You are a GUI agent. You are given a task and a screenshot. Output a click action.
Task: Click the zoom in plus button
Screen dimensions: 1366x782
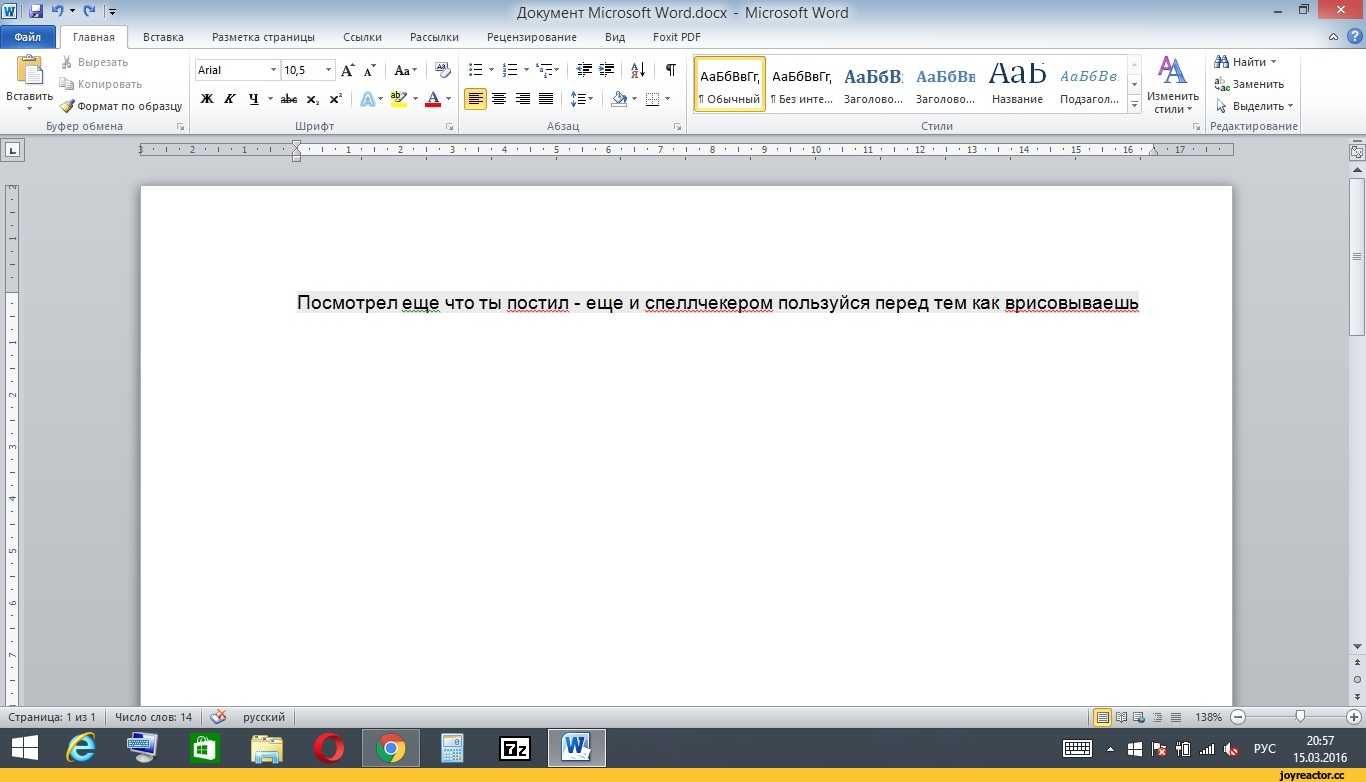click(x=1354, y=717)
